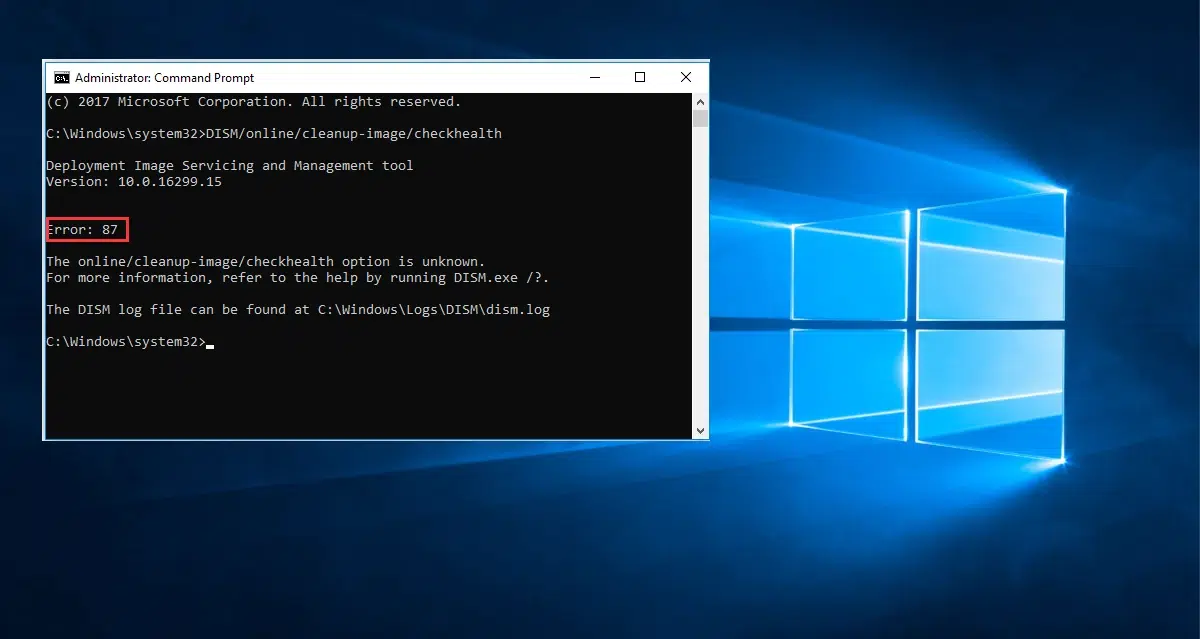The width and height of the screenshot is (1200, 639).
Task: Click the maximize window icon
Action: click(640, 77)
